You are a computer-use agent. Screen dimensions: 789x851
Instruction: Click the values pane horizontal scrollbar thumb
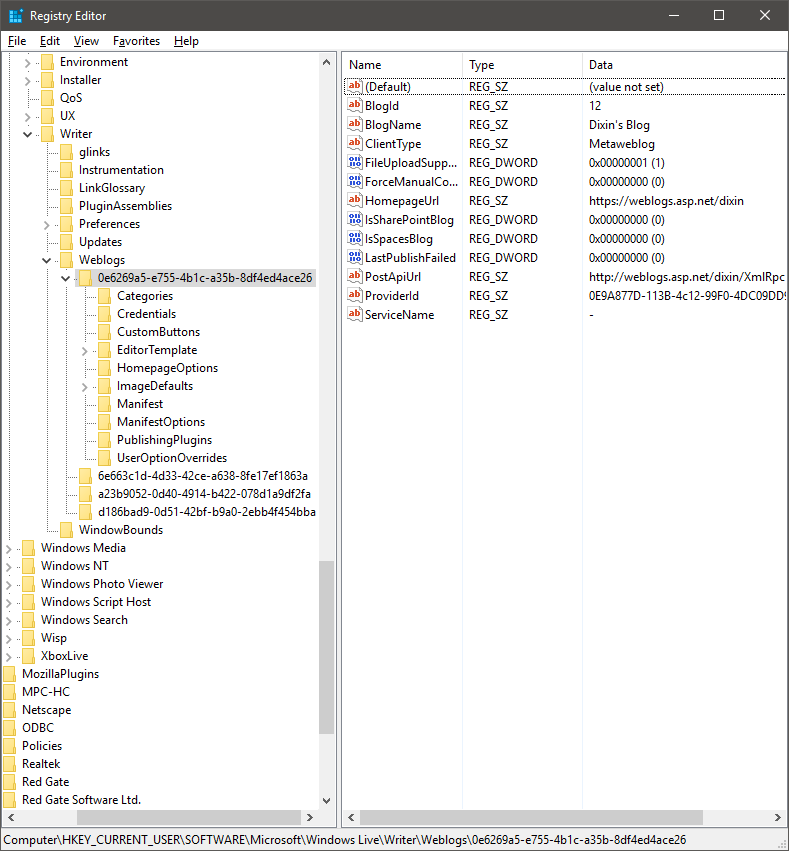pos(531,817)
